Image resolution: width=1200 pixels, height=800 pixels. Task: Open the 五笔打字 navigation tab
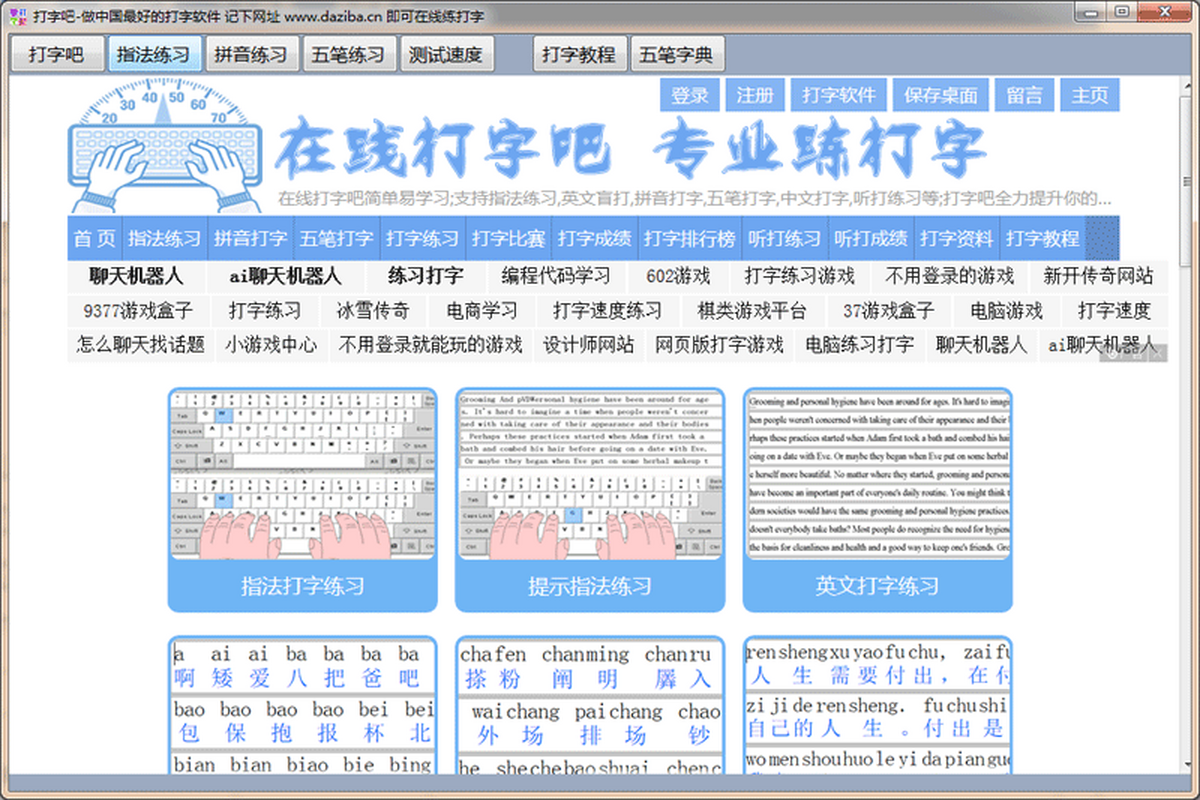click(x=336, y=239)
